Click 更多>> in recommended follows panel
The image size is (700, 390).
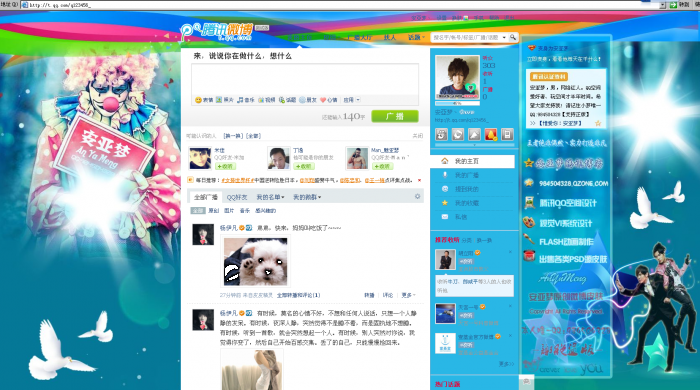tap(506, 364)
